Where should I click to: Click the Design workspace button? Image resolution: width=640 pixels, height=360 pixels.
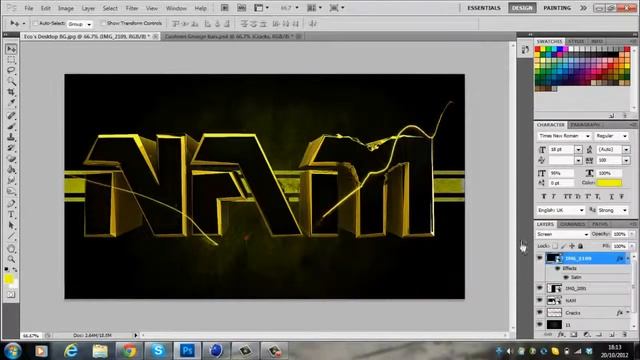[522, 8]
